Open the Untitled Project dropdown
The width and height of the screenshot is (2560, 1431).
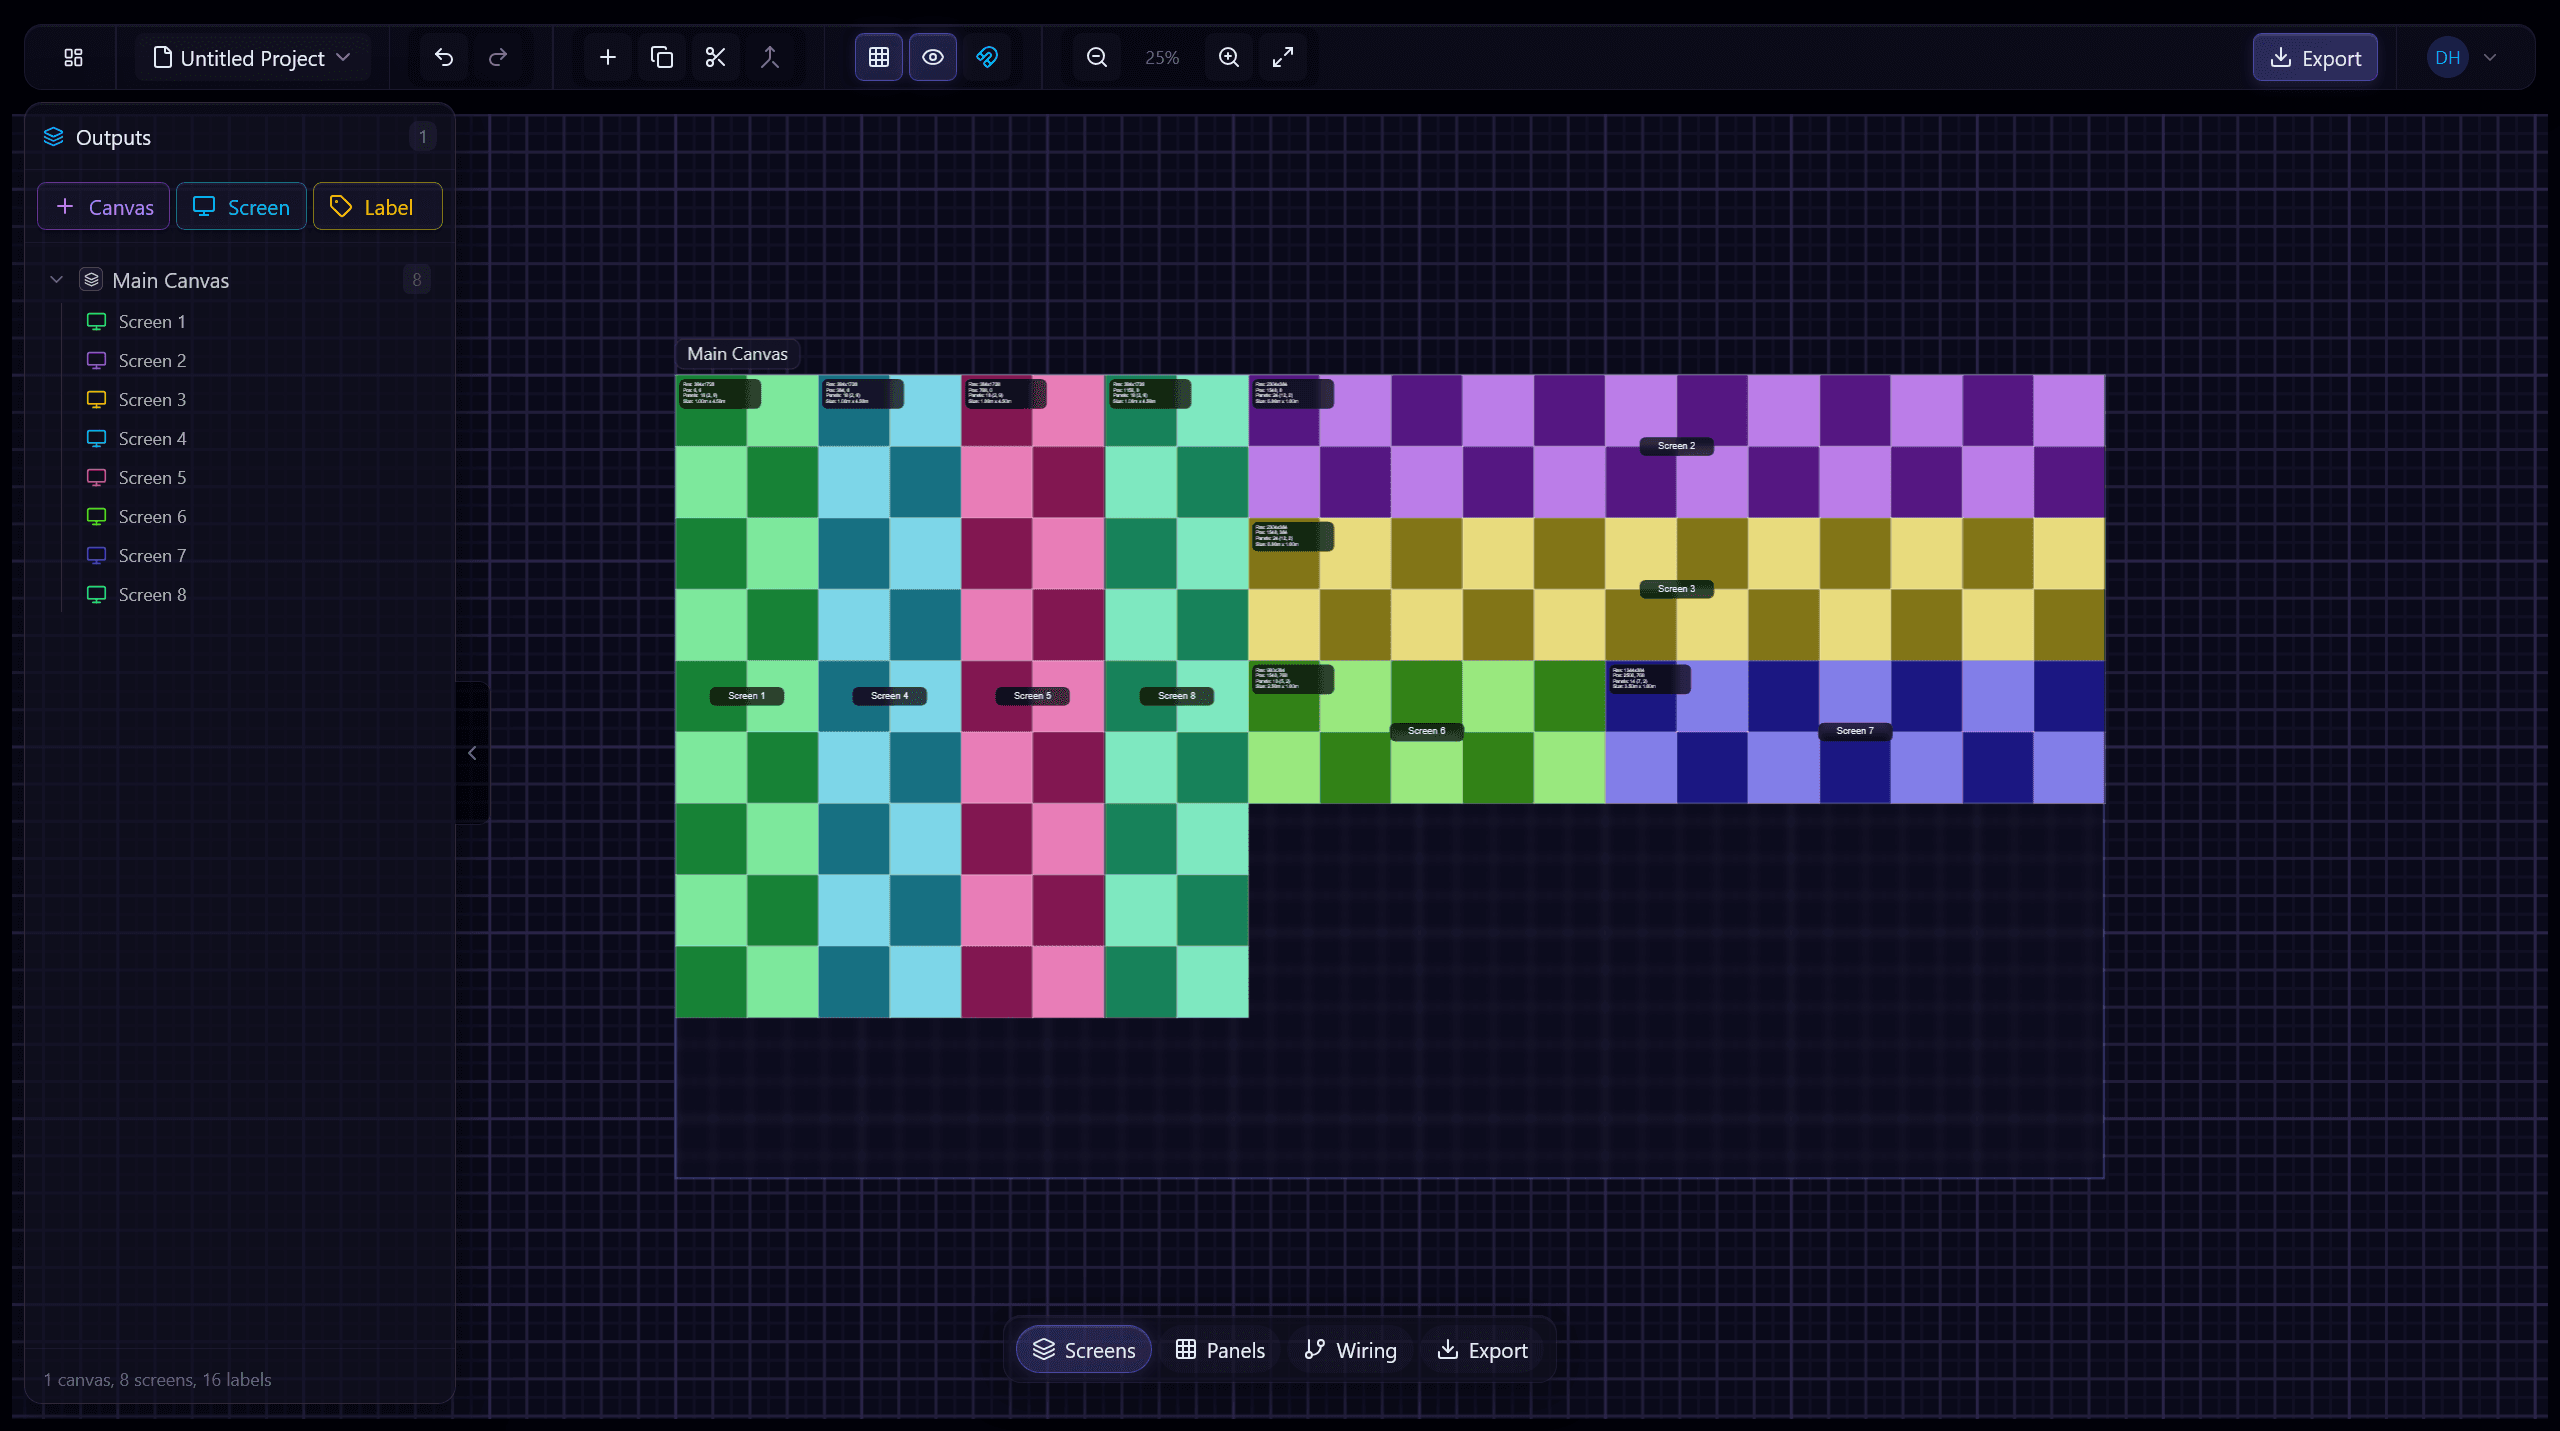252,57
